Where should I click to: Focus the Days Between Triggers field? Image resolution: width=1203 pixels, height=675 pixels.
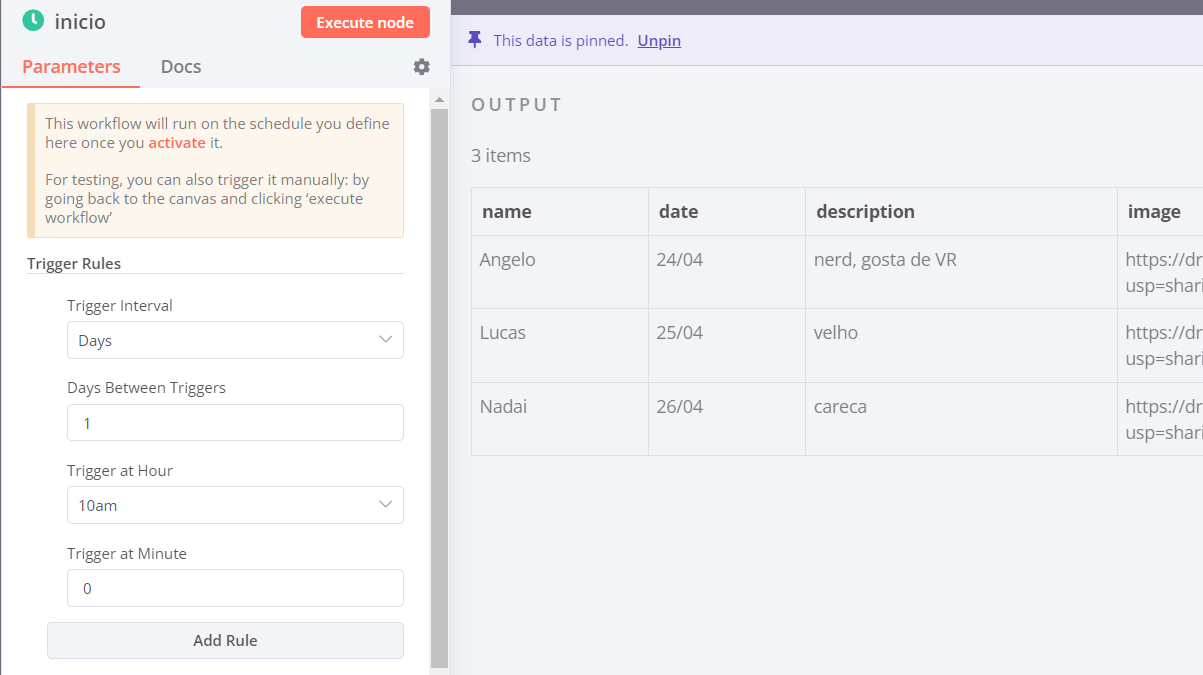pyautogui.click(x=235, y=423)
